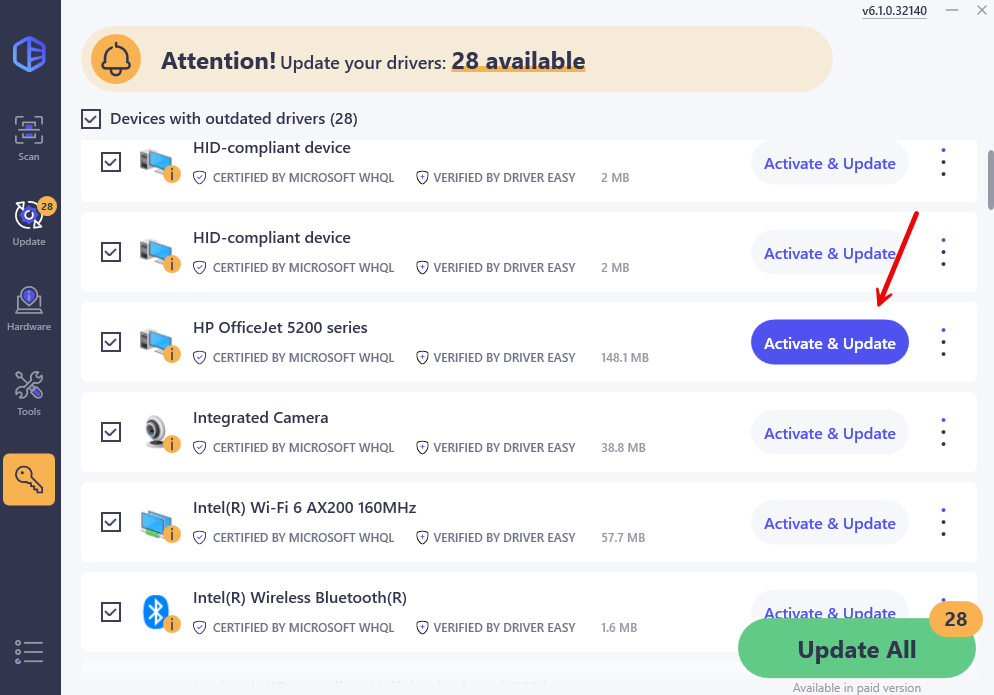Open the Scan section in the sidebar

pos(29,138)
